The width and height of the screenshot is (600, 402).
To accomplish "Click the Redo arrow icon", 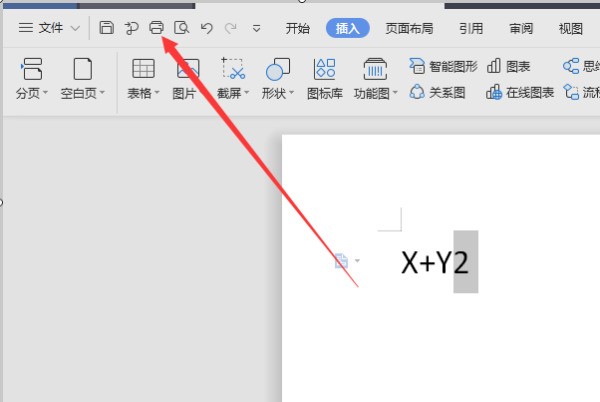I will coord(231,28).
